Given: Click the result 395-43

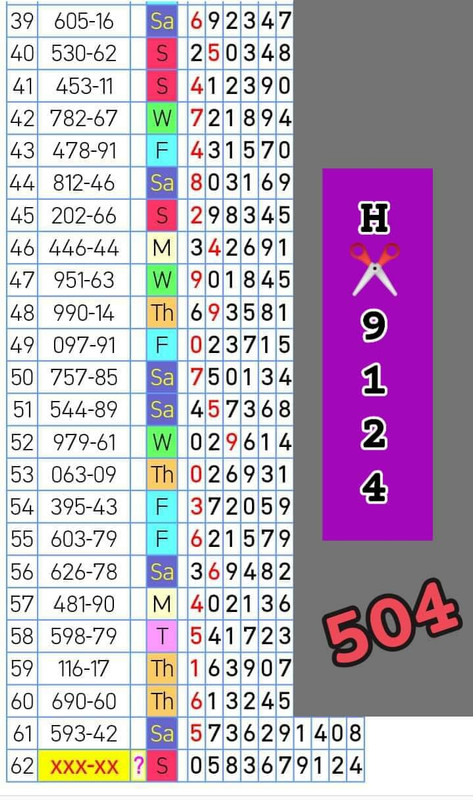Looking at the screenshot, I should (x=84, y=507).
